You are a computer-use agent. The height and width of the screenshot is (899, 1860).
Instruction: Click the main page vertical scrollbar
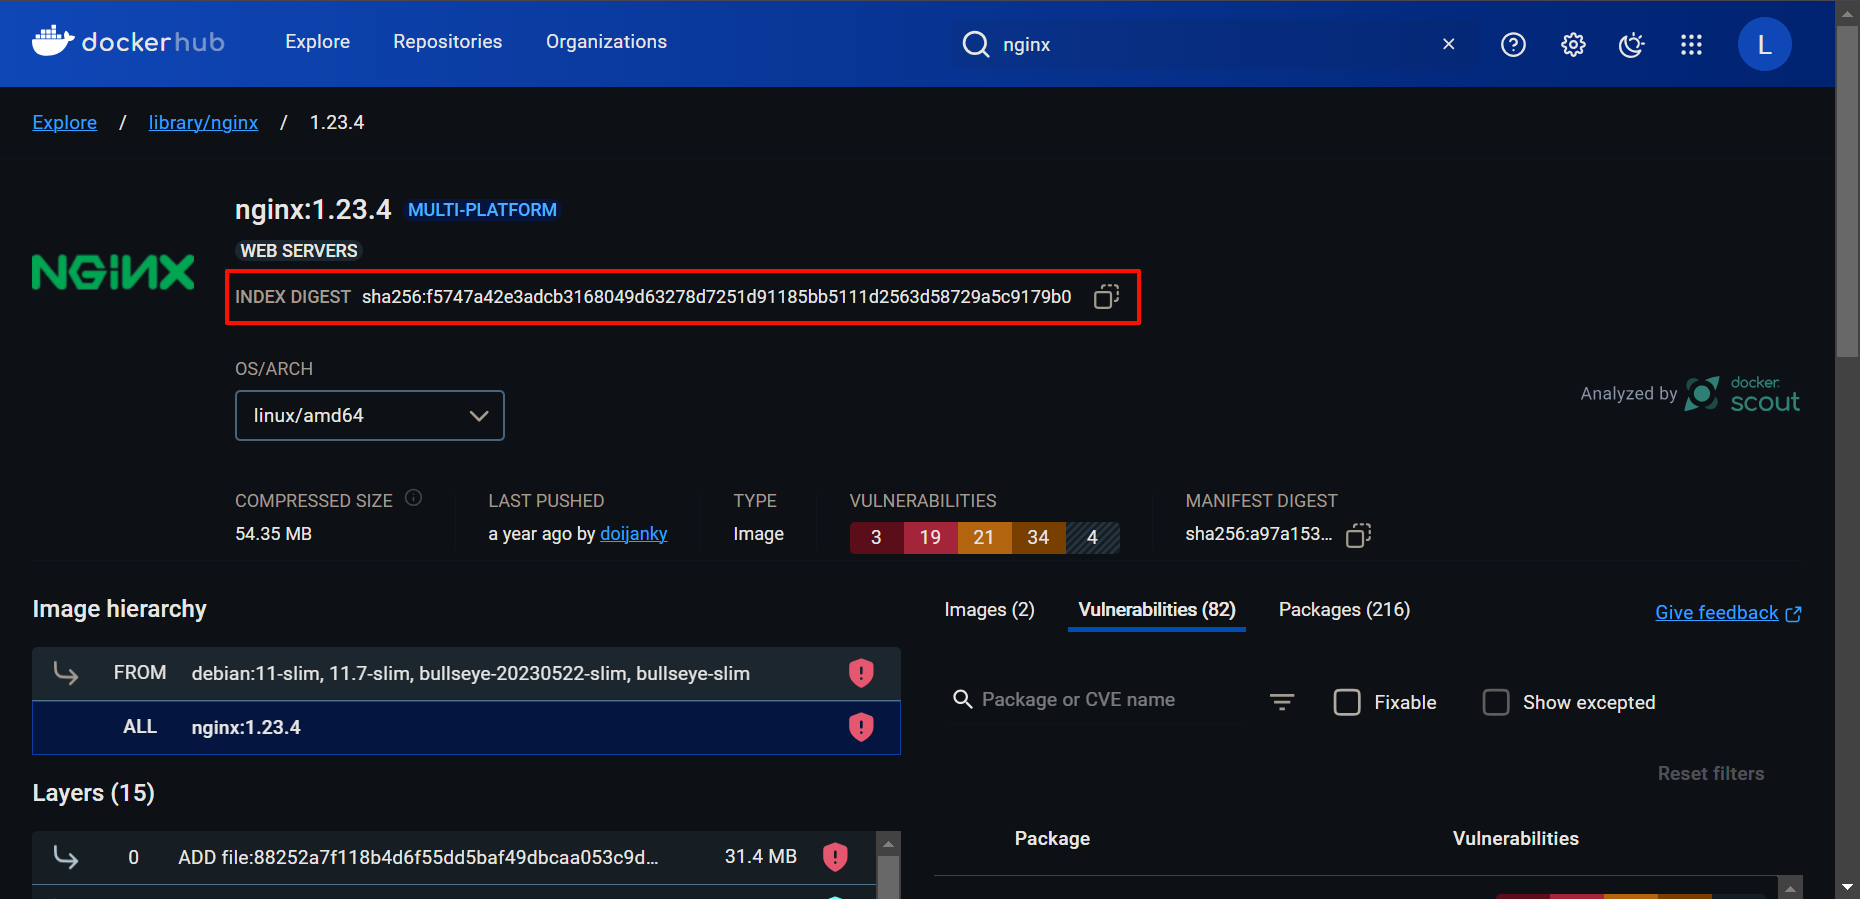(1848, 192)
